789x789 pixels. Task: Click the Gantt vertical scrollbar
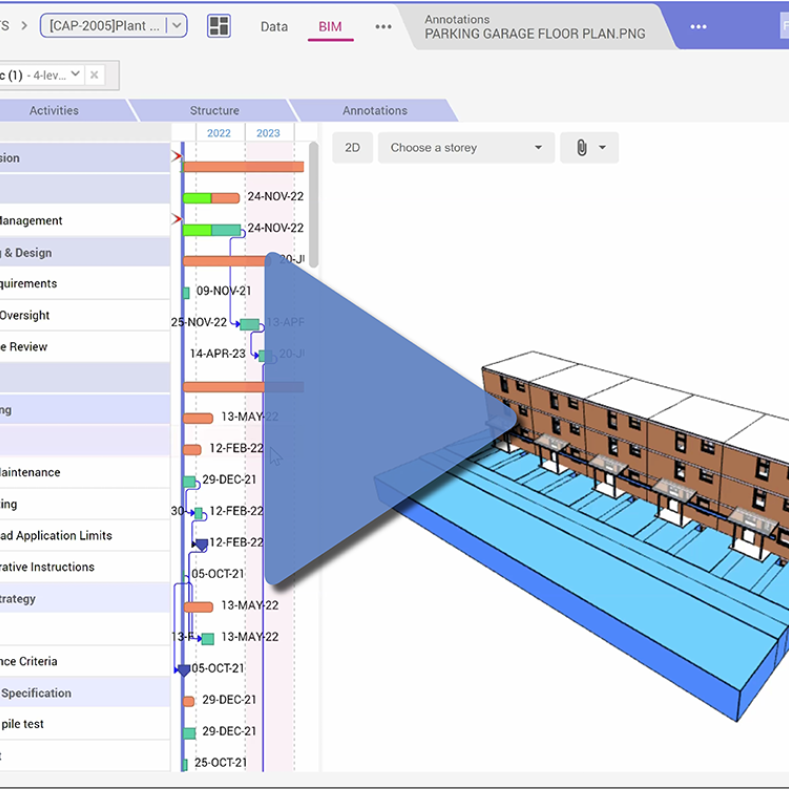(x=313, y=204)
